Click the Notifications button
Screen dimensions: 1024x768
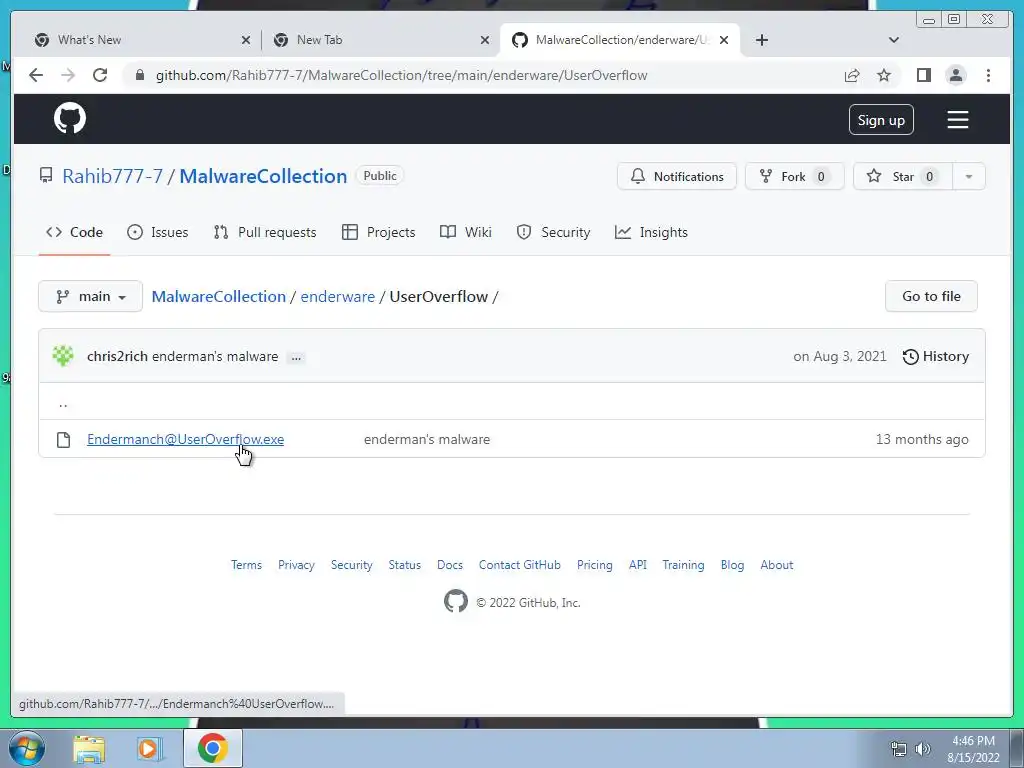[x=677, y=176]
